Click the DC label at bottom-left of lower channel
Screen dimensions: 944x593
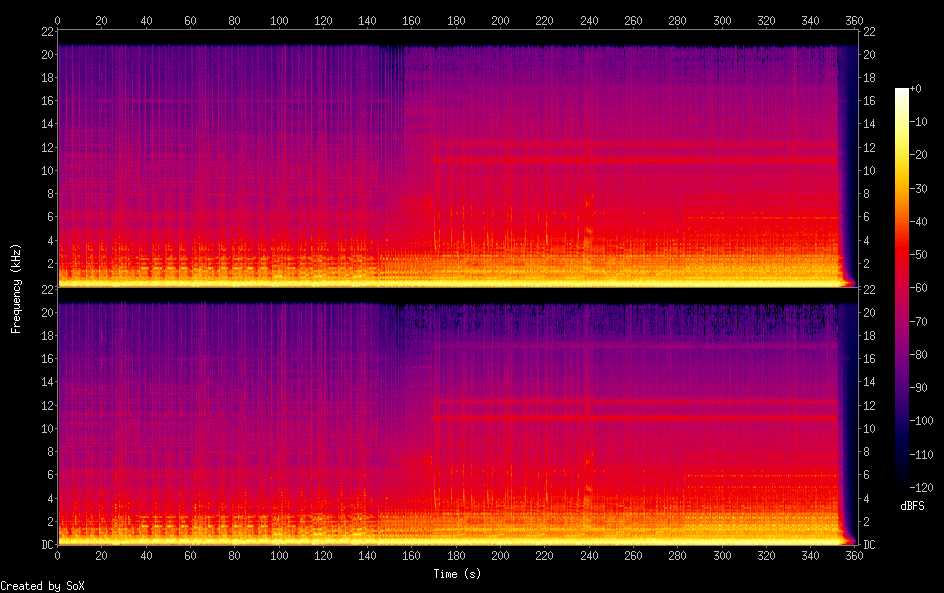[x=44, y=545]
